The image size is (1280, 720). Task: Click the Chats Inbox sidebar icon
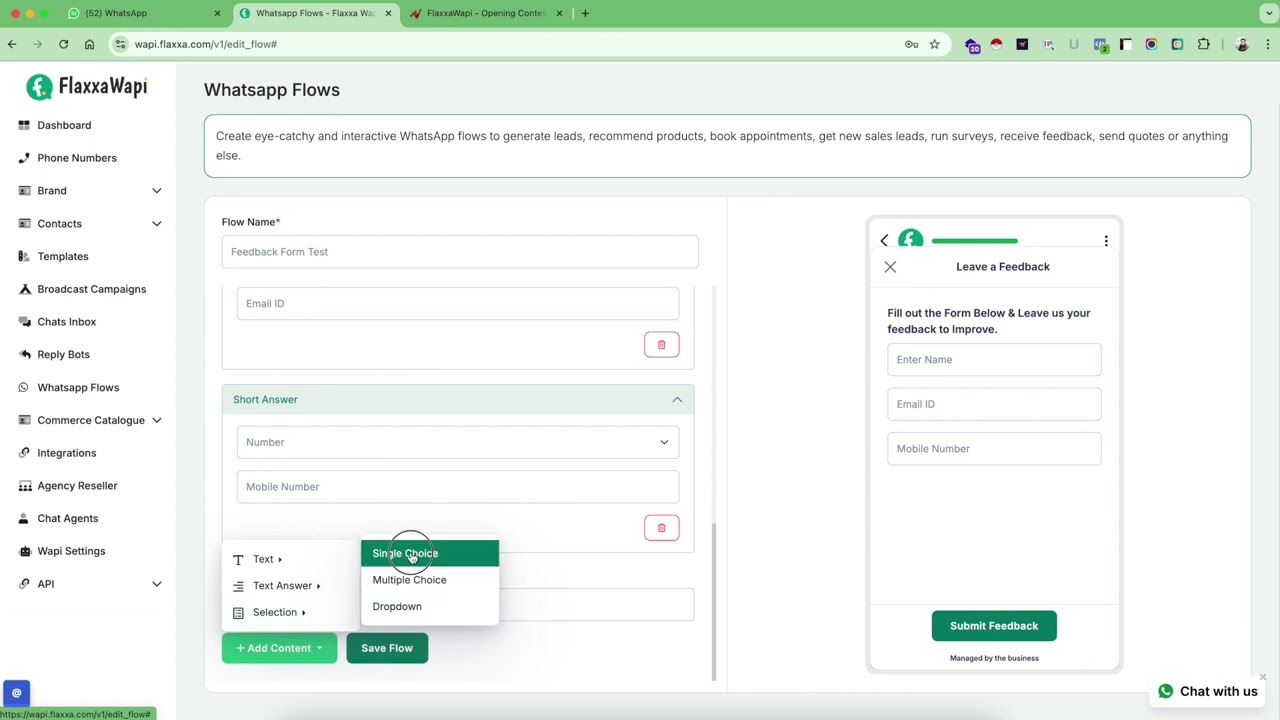click(24, 322)
